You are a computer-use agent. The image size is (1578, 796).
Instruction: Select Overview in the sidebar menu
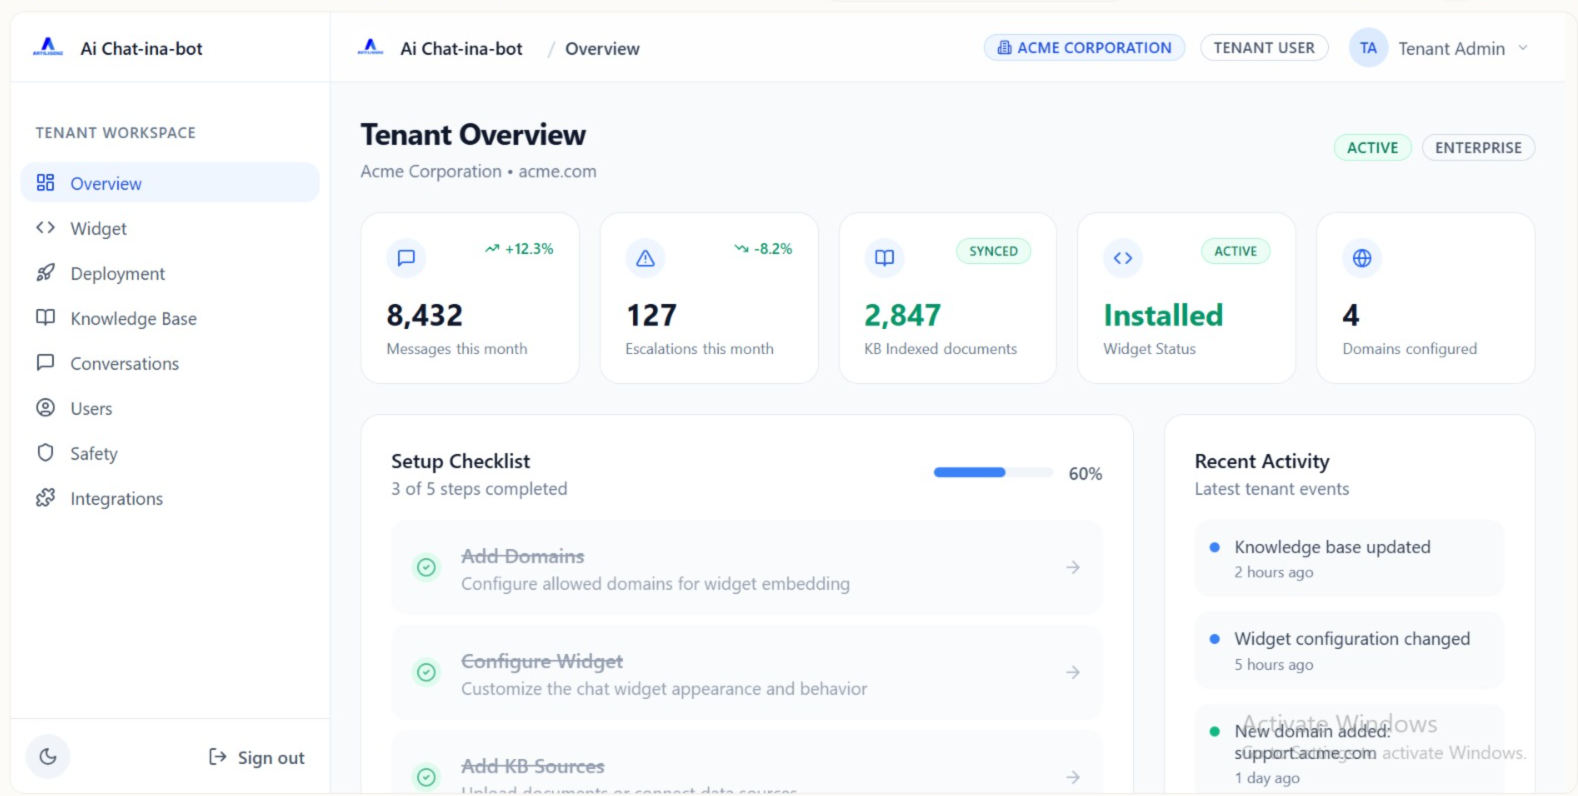[x=170, y=183]
